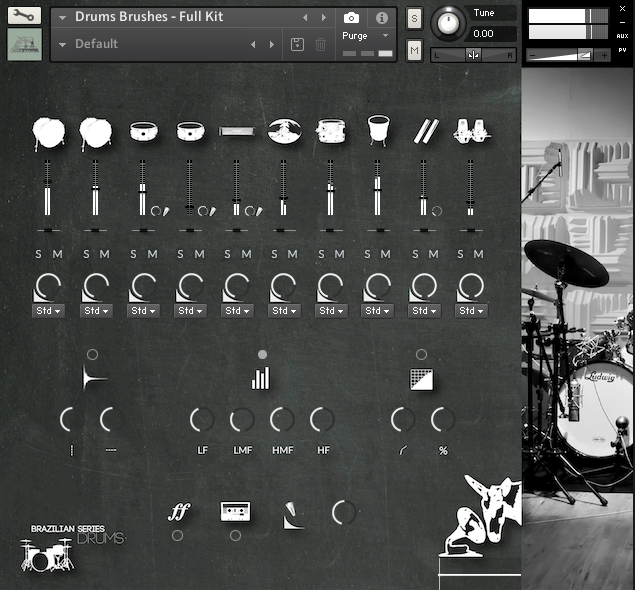Select the flat bar percussion channel icon
This screenshot has height=590, width=635.
coord(237,131)
